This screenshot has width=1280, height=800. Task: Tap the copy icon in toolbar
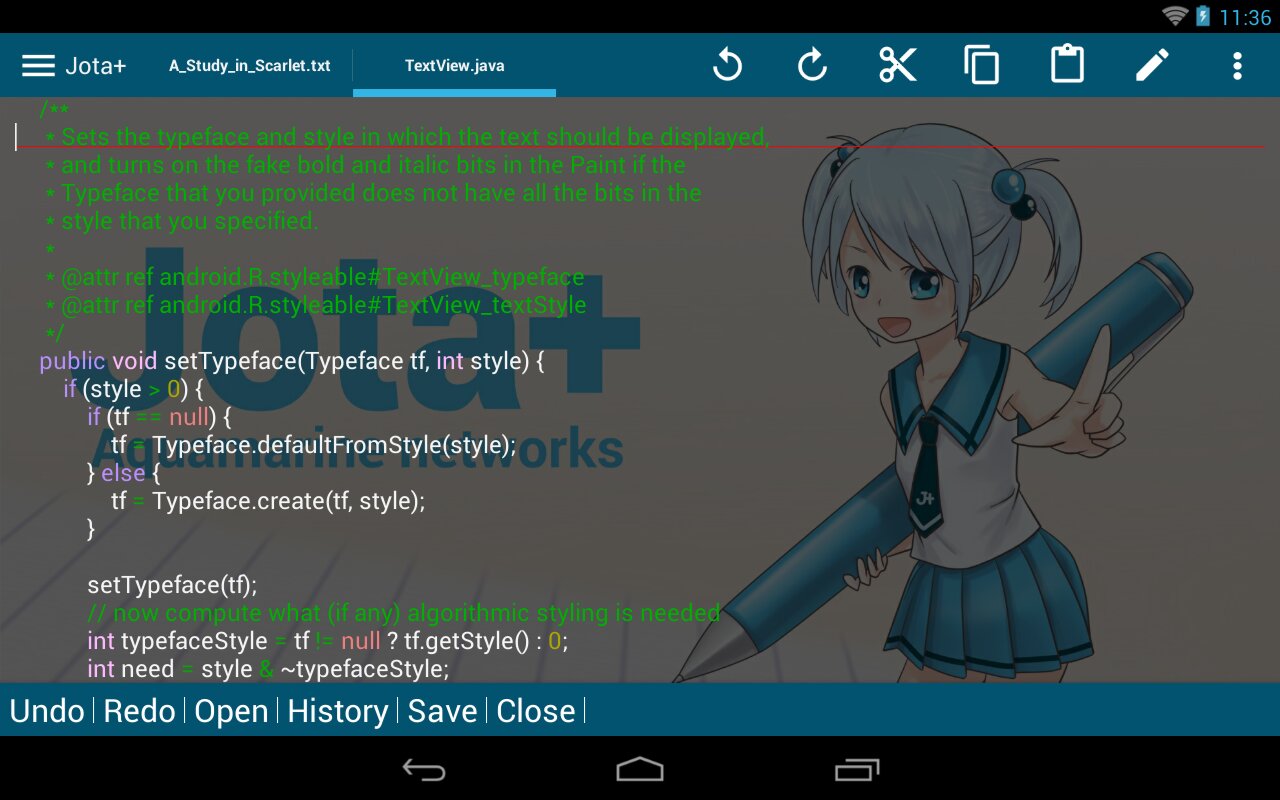(x=982, y=66)
